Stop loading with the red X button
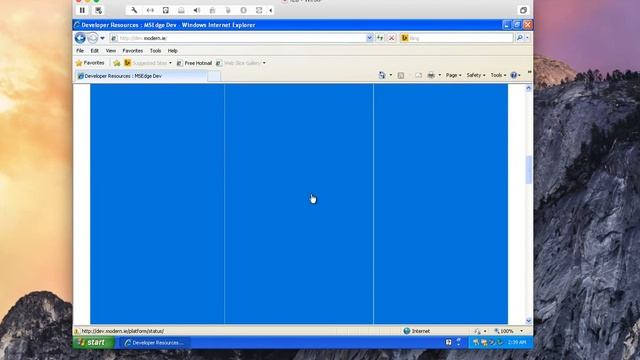This screenshot has height=360, width=640. tap(391, 38)
